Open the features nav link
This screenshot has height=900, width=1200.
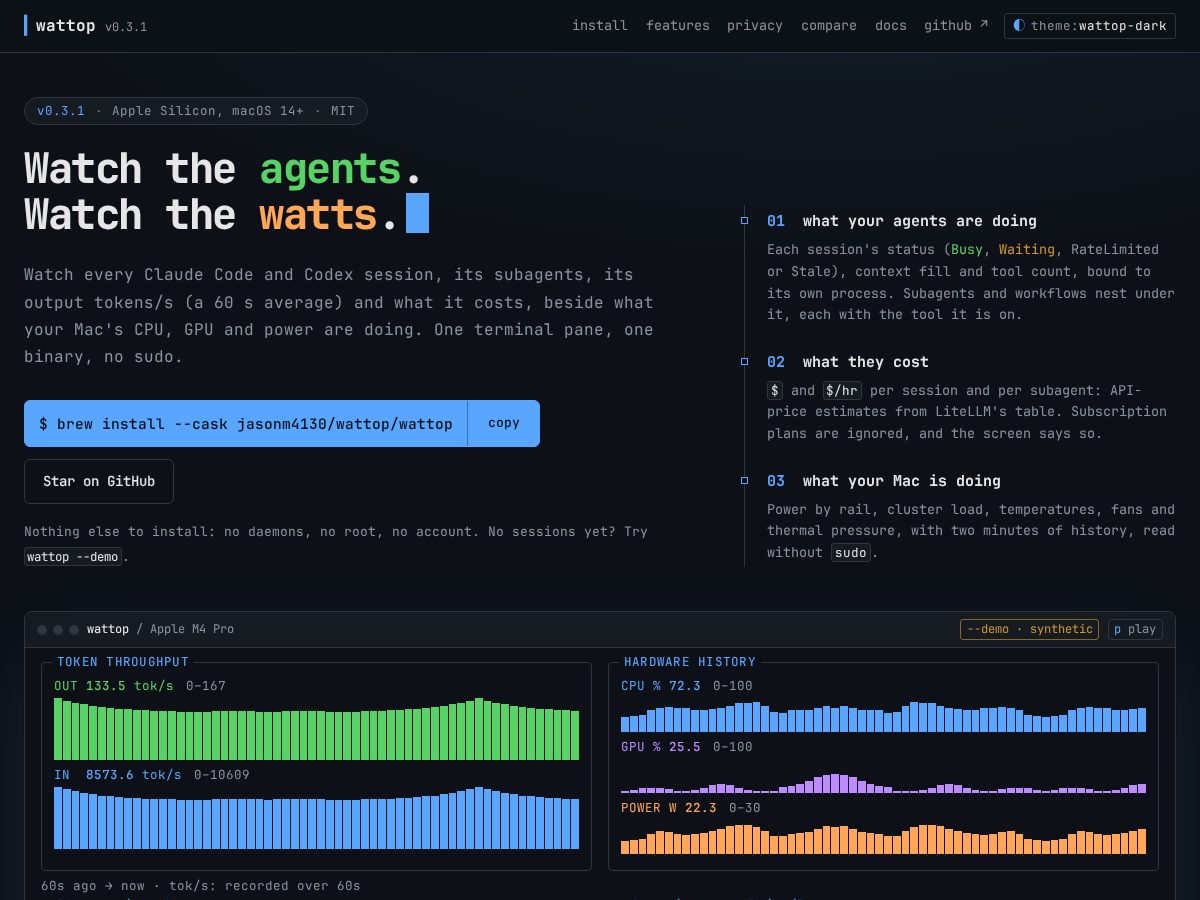(x=678, y=26)
